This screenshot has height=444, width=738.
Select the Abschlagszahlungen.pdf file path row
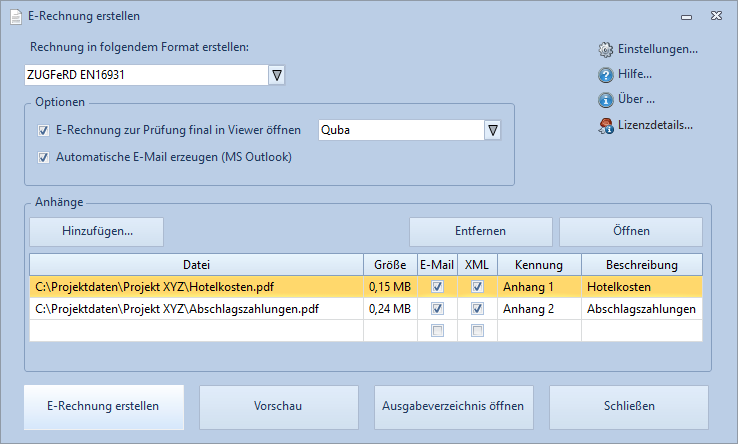coord(196,308)
